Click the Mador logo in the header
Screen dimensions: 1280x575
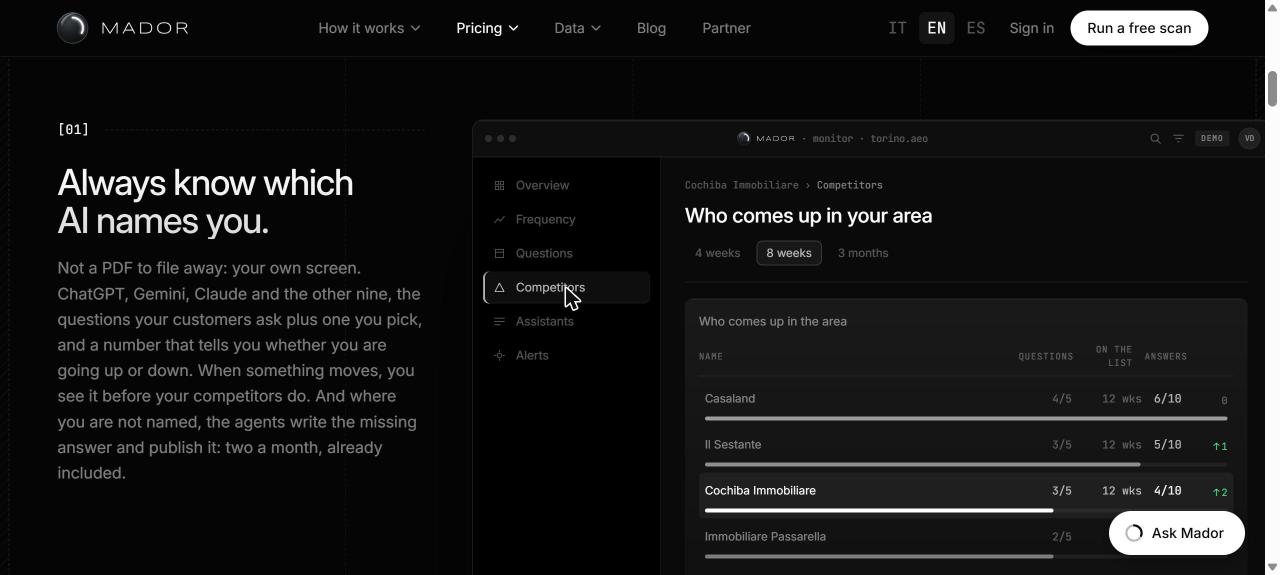[123, 28]
